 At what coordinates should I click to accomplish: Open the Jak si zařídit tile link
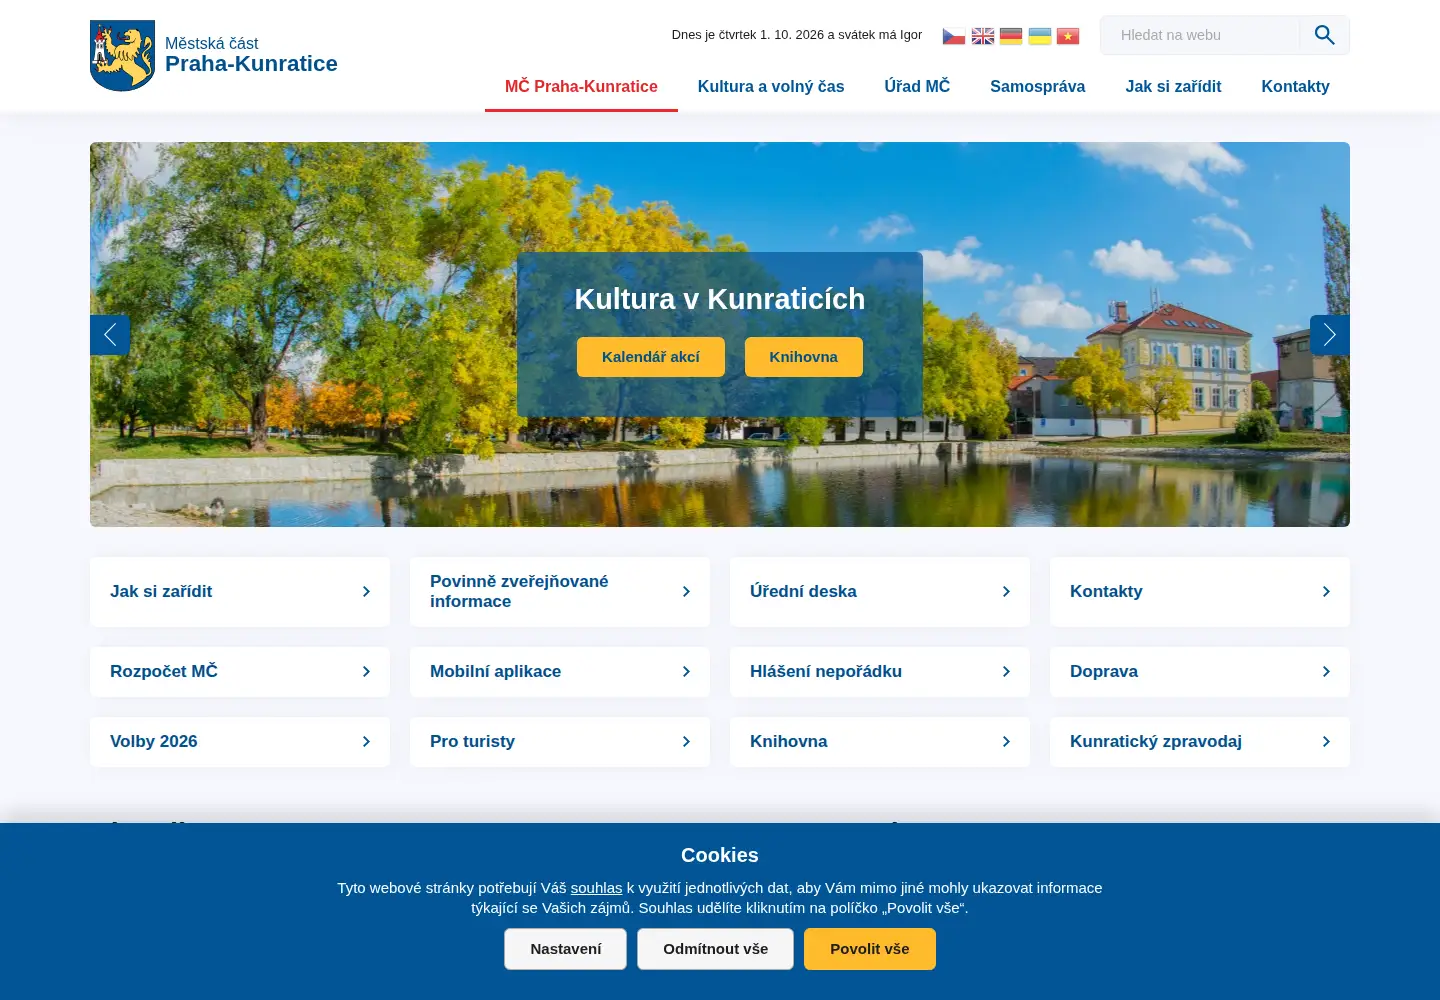[x=240, y=592]
